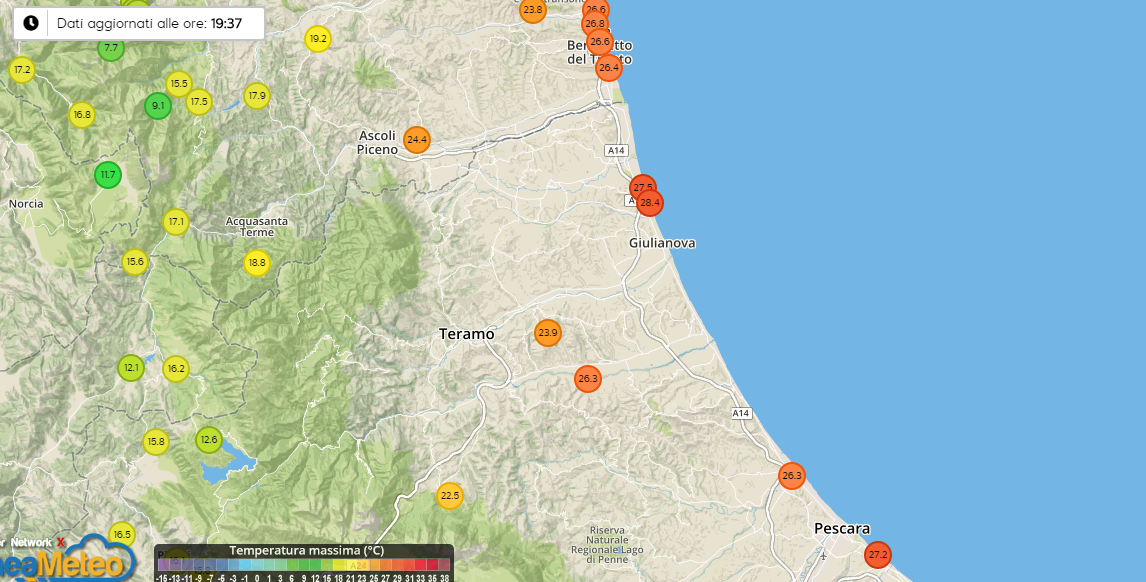This screenshot has height=582, width=1146.
Task: Select the 23.8 orange marker at top
Action: pyautogui.click(x=533, y=10)
